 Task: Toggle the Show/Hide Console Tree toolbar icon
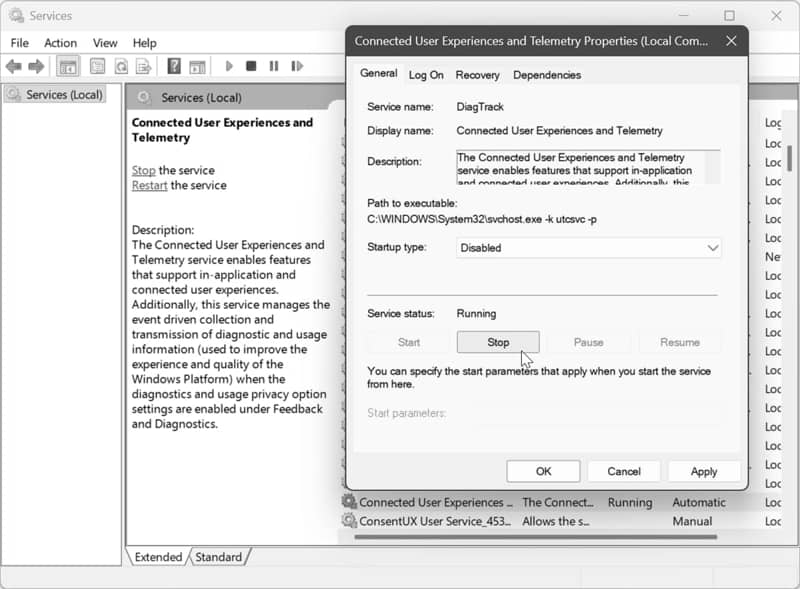pyautogui.click(x=68, y=66)
